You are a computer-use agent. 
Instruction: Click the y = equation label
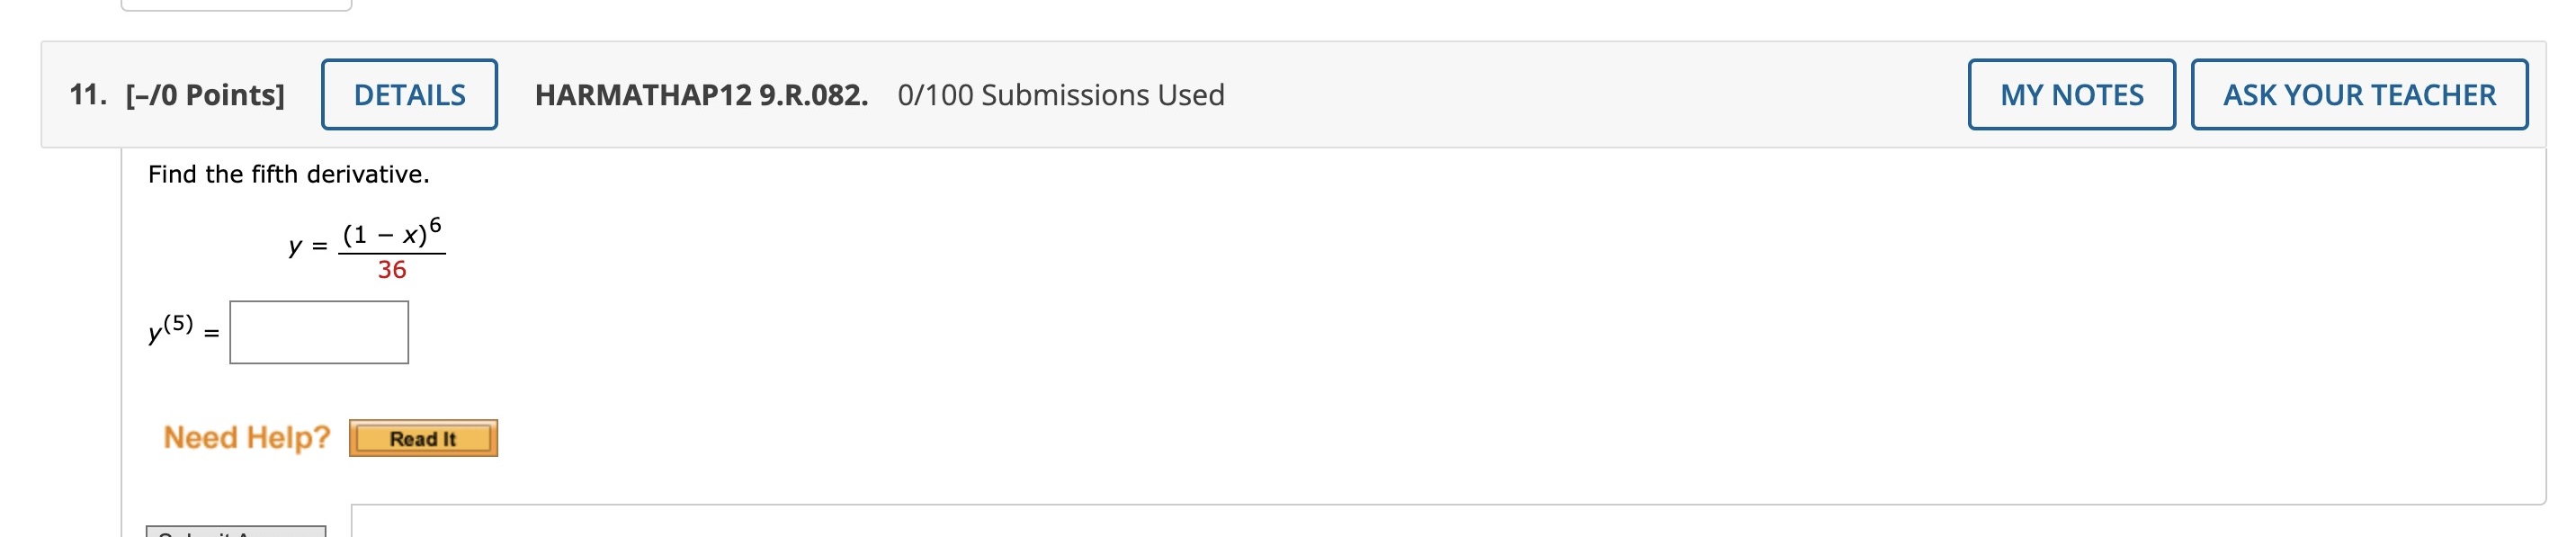tap(307, 246)
